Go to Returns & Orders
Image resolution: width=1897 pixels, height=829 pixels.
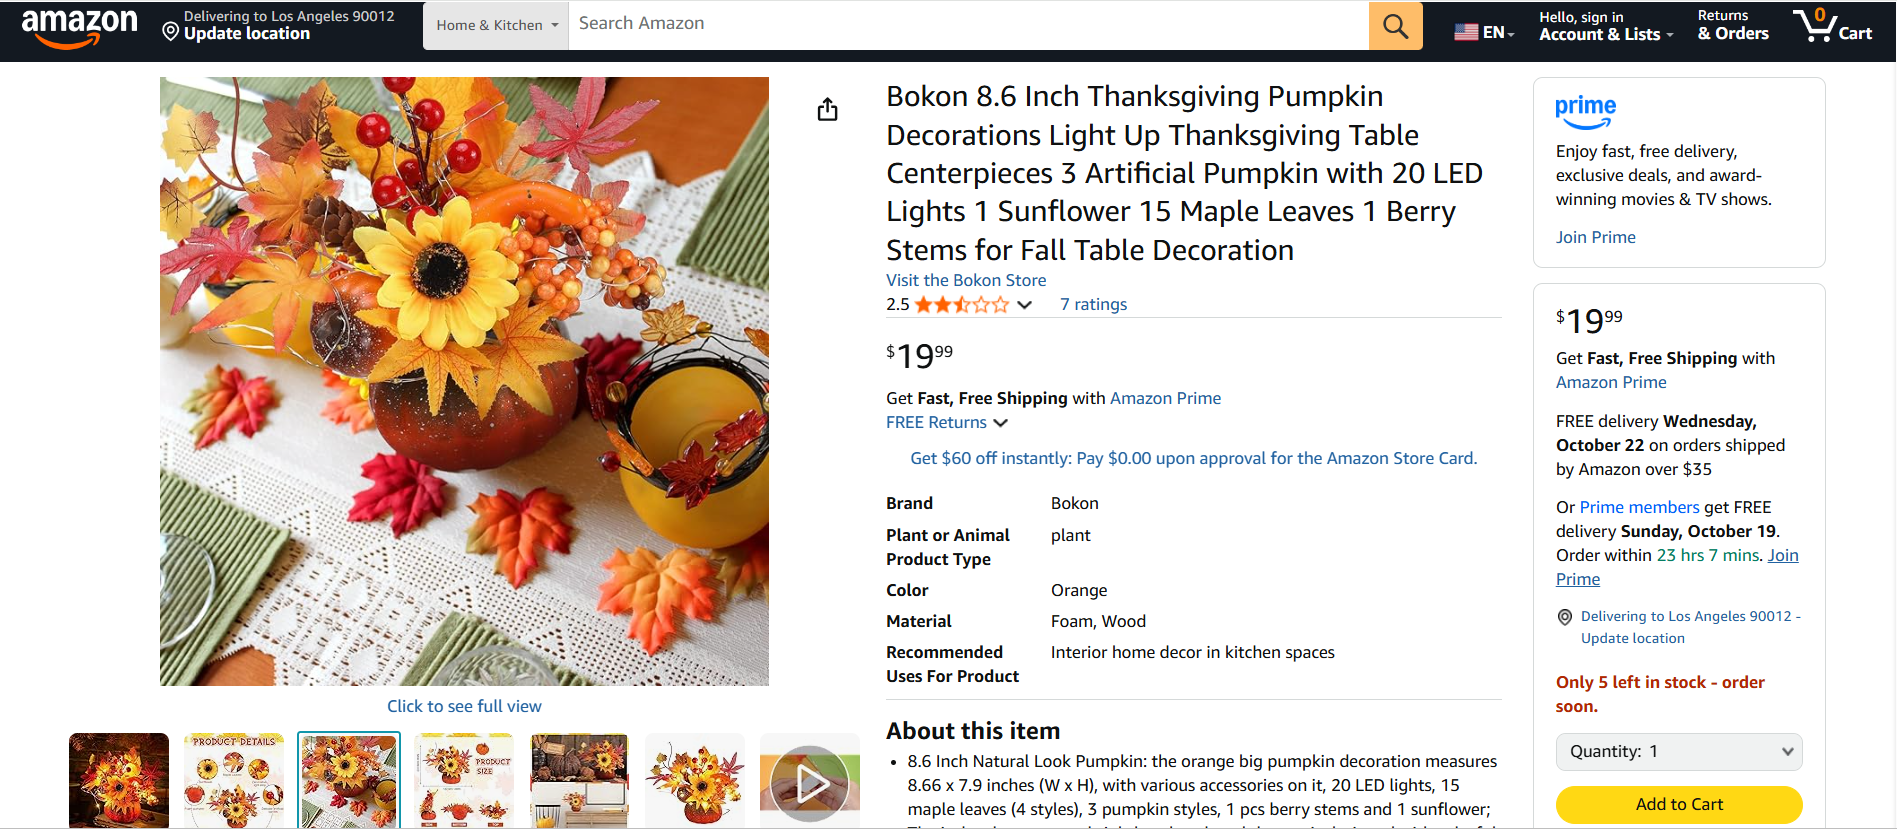click(1732, 26)
